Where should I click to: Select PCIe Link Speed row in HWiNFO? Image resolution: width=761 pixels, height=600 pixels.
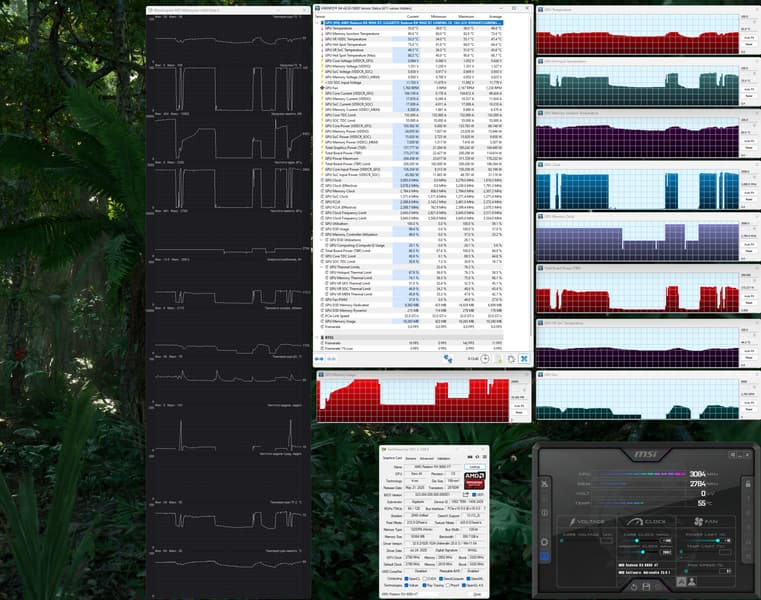410,316
